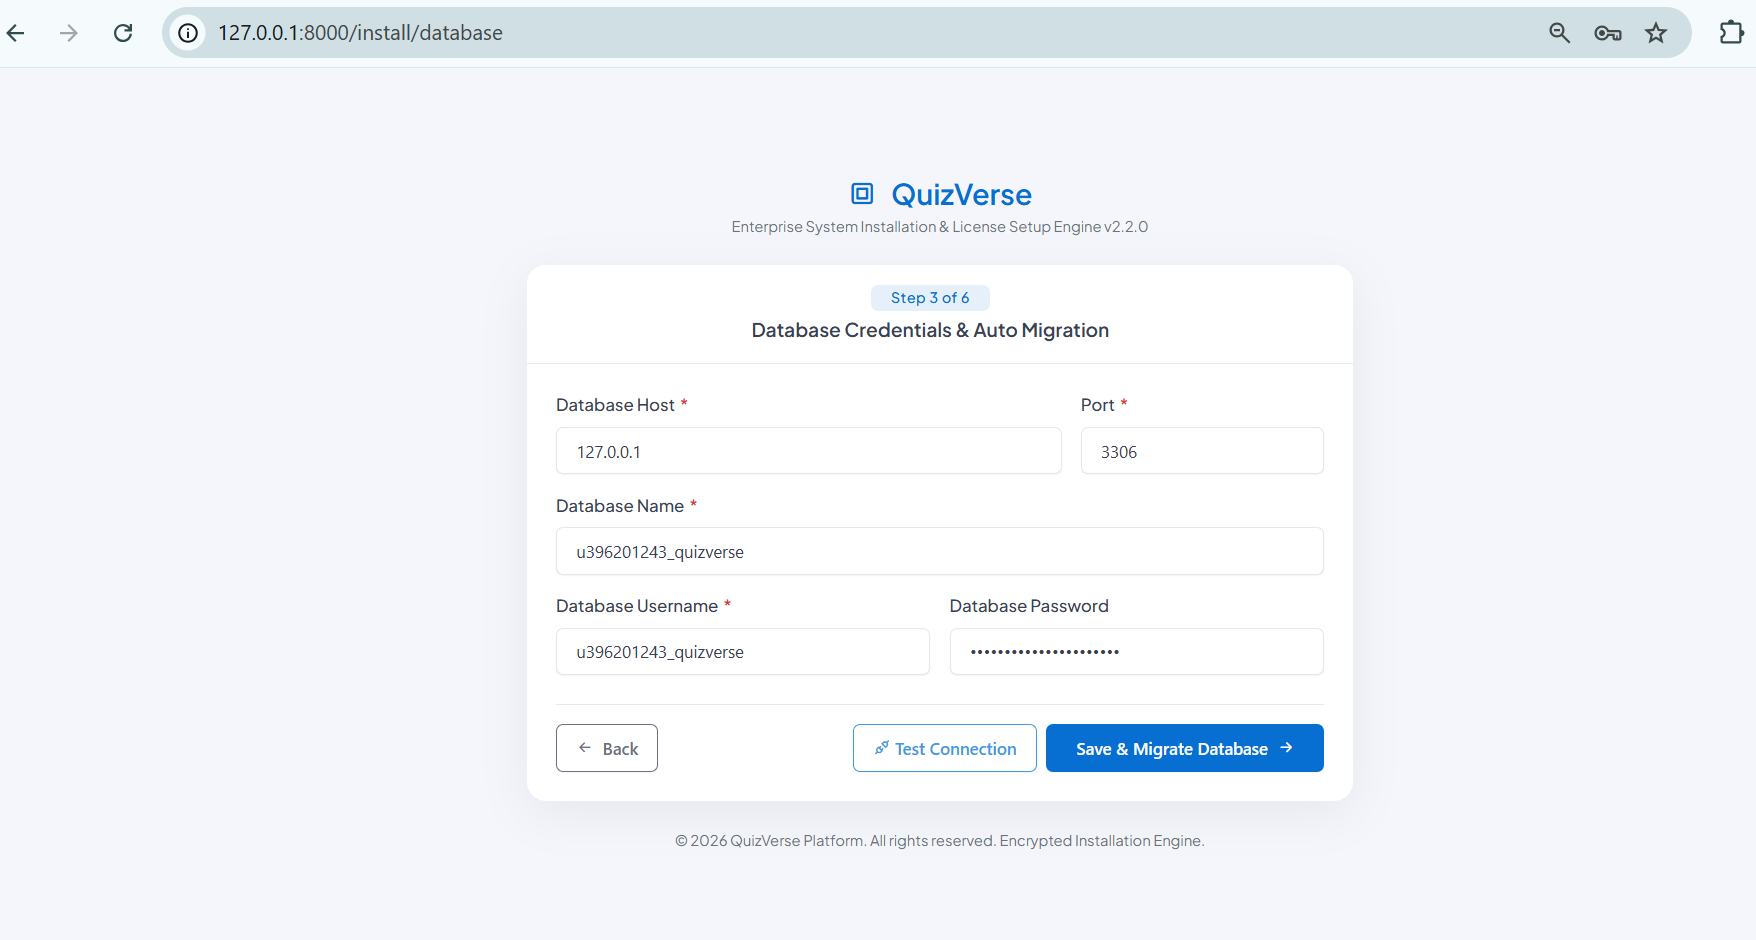Click the Enterprise System Installation subtitle text
The width and height of the screenshot is (1756, 940).
click(x=939, y=227)
